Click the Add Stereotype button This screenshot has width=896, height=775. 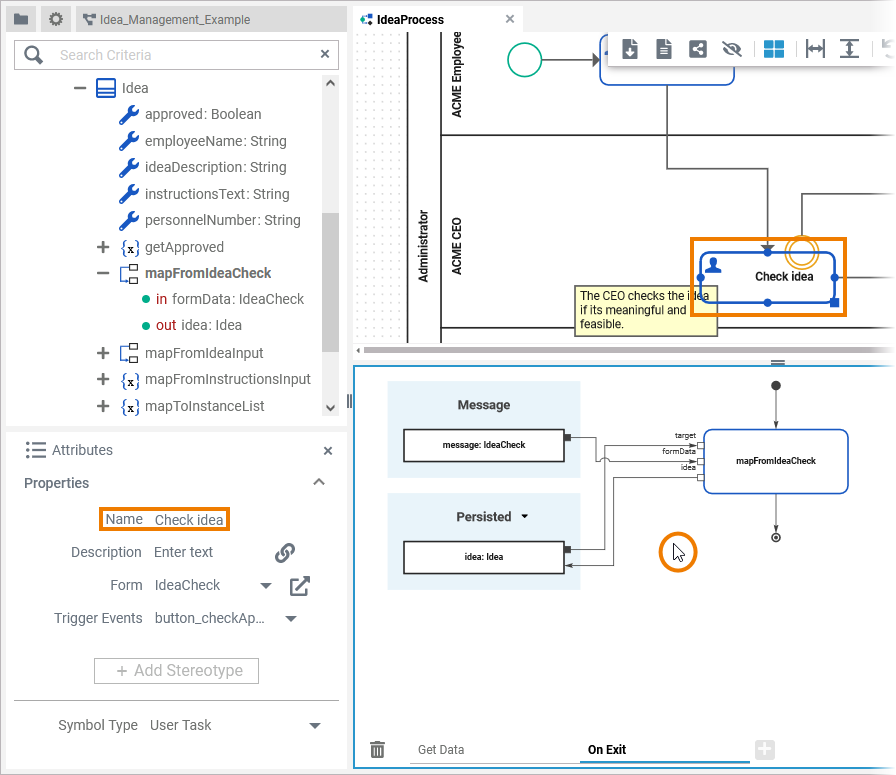(176, 671)
